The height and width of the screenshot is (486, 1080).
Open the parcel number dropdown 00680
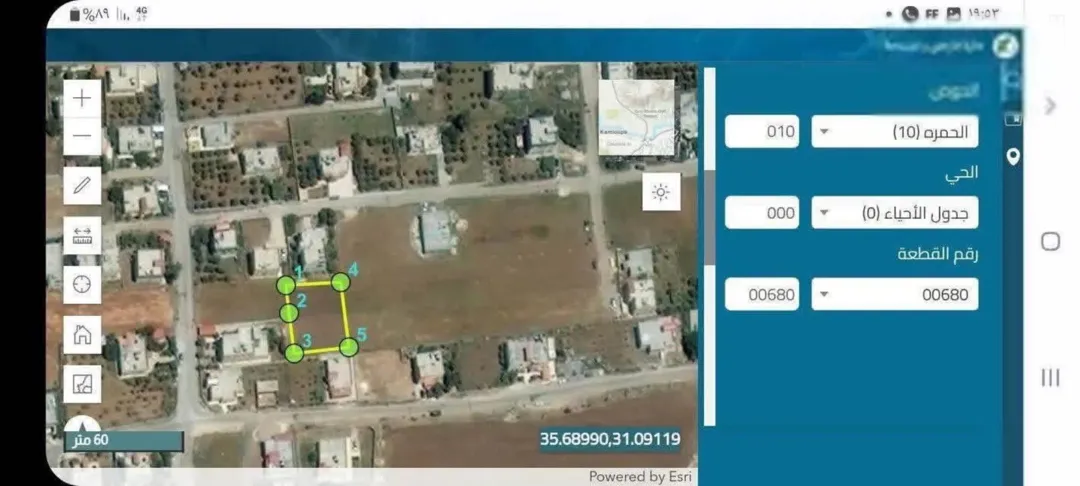895,295
